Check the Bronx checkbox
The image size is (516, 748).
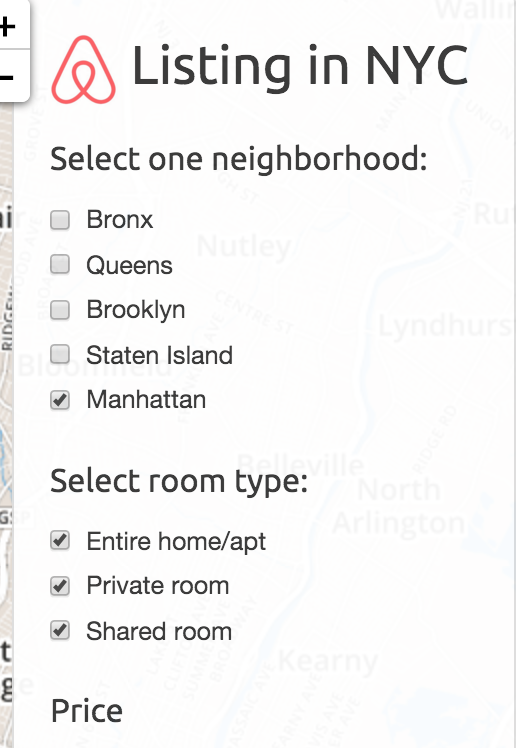click(x=60, y=220)
